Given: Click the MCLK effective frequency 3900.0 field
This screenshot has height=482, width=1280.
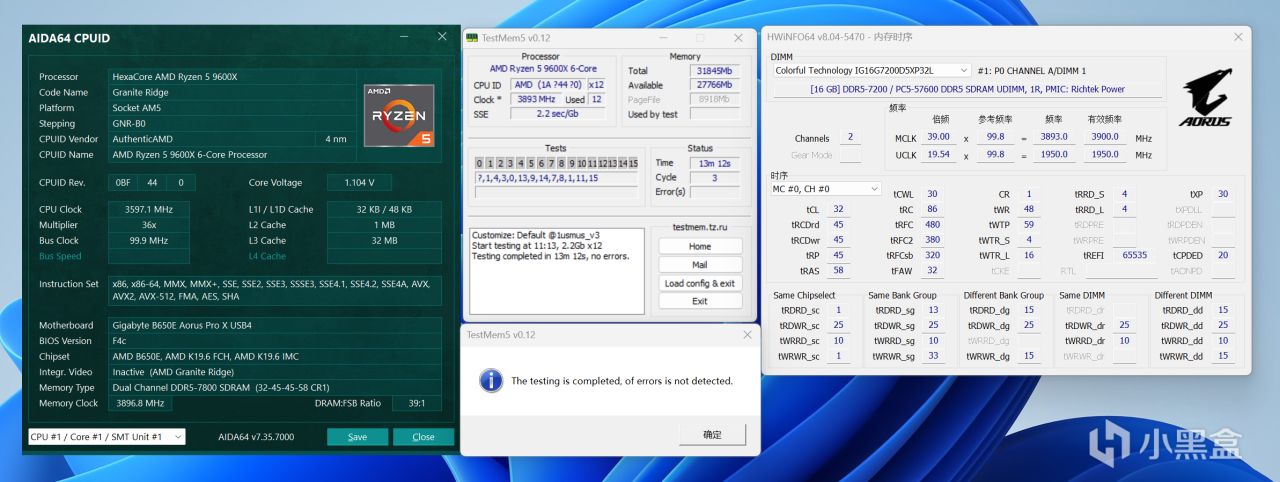Looking at the screenshot, I should tap(1105, 137).
